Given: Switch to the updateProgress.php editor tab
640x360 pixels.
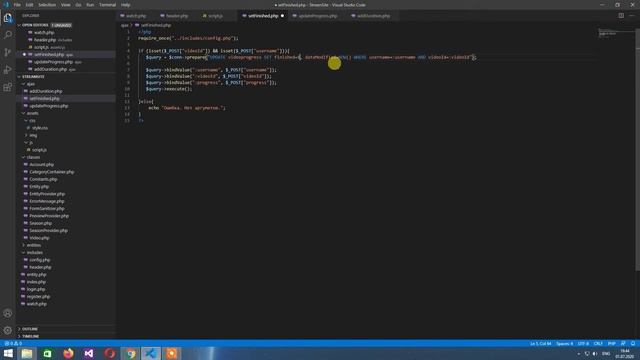Looking at the screenshot, I should pyautogui.click(x=318, y=16).
